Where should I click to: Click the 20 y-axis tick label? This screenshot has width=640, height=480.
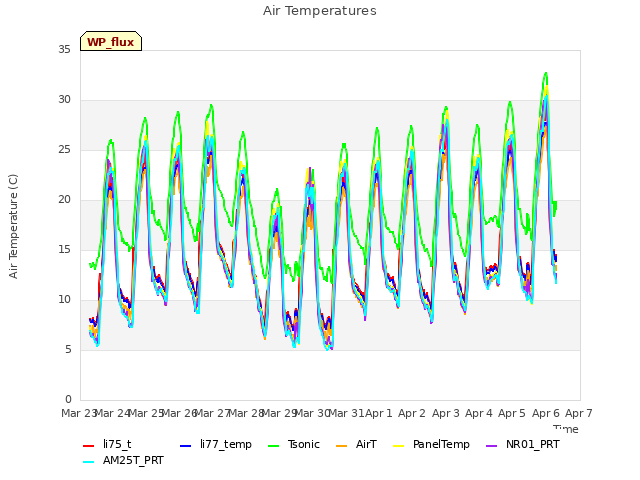64,200
